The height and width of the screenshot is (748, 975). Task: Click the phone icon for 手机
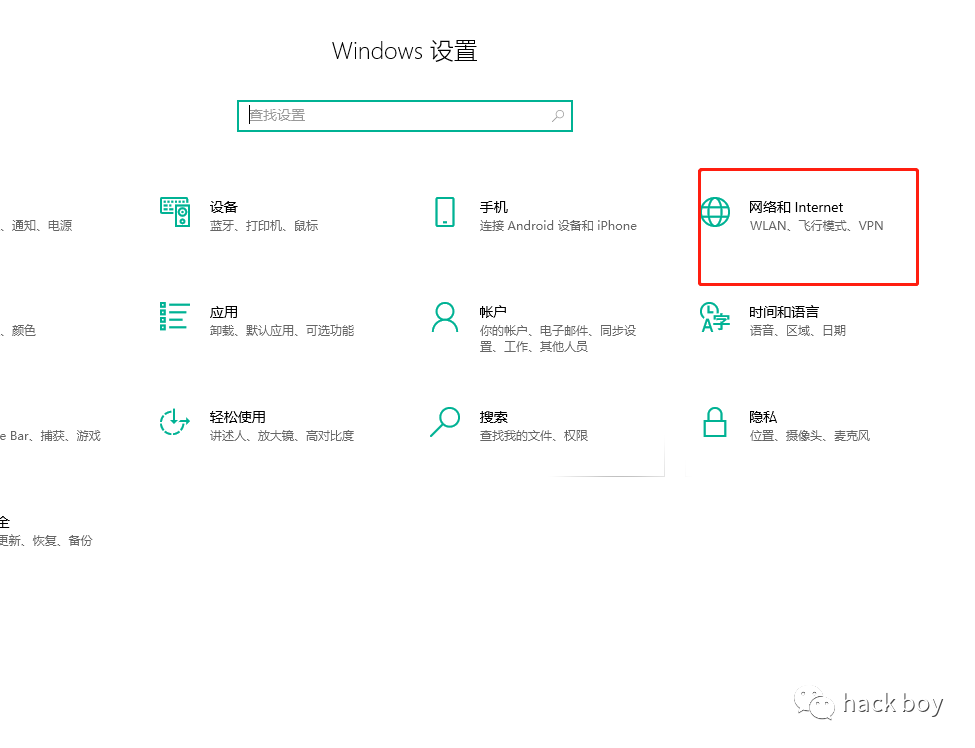pos(445,212)
